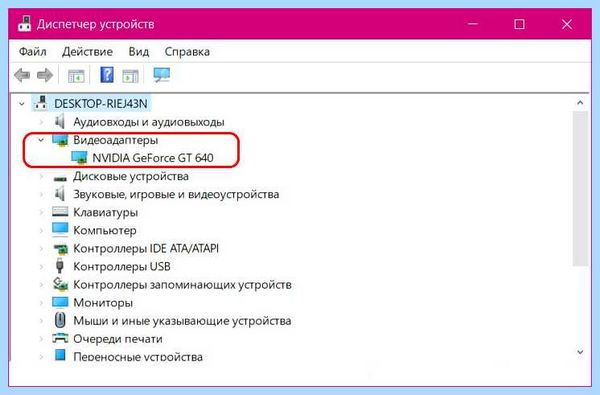Select the NVIDIA GeForce GT 640 device
The width and height of the screenshot is (600, 395).
[153, 158]
